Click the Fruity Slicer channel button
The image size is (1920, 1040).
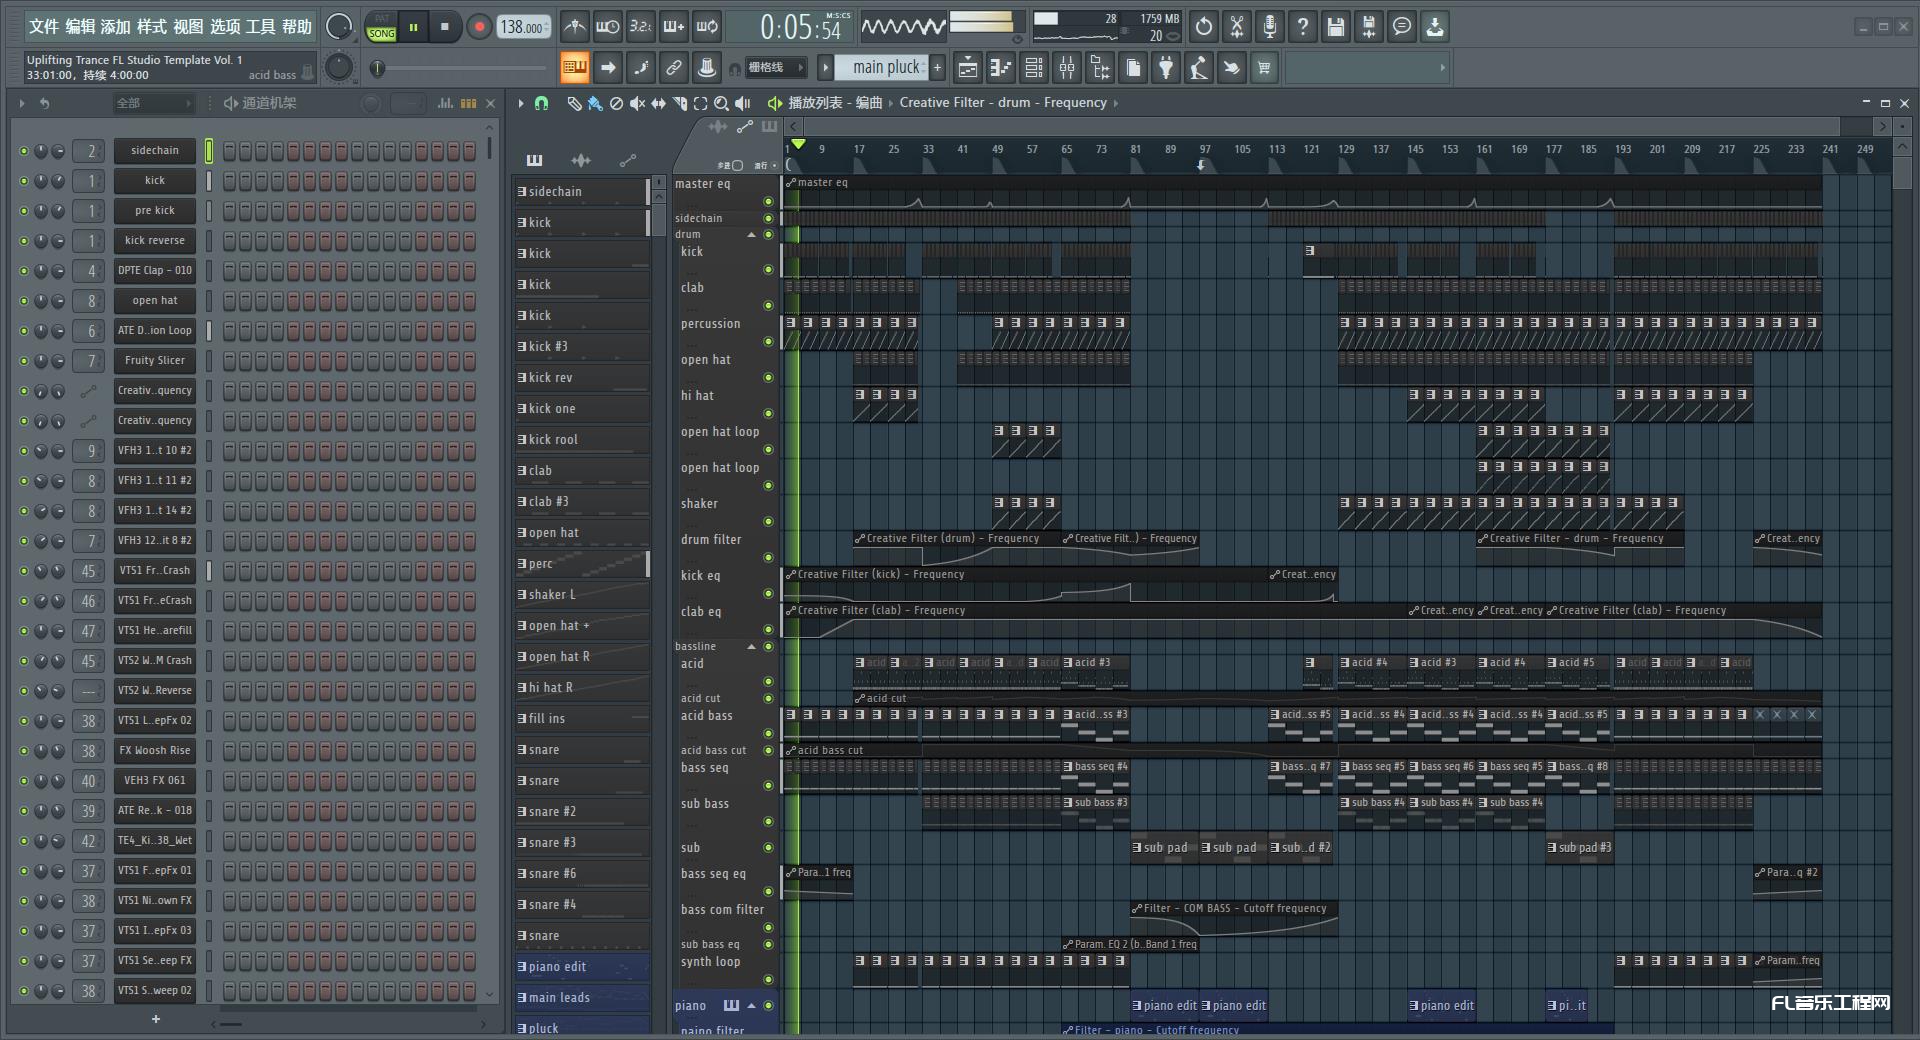coord(155,361)
